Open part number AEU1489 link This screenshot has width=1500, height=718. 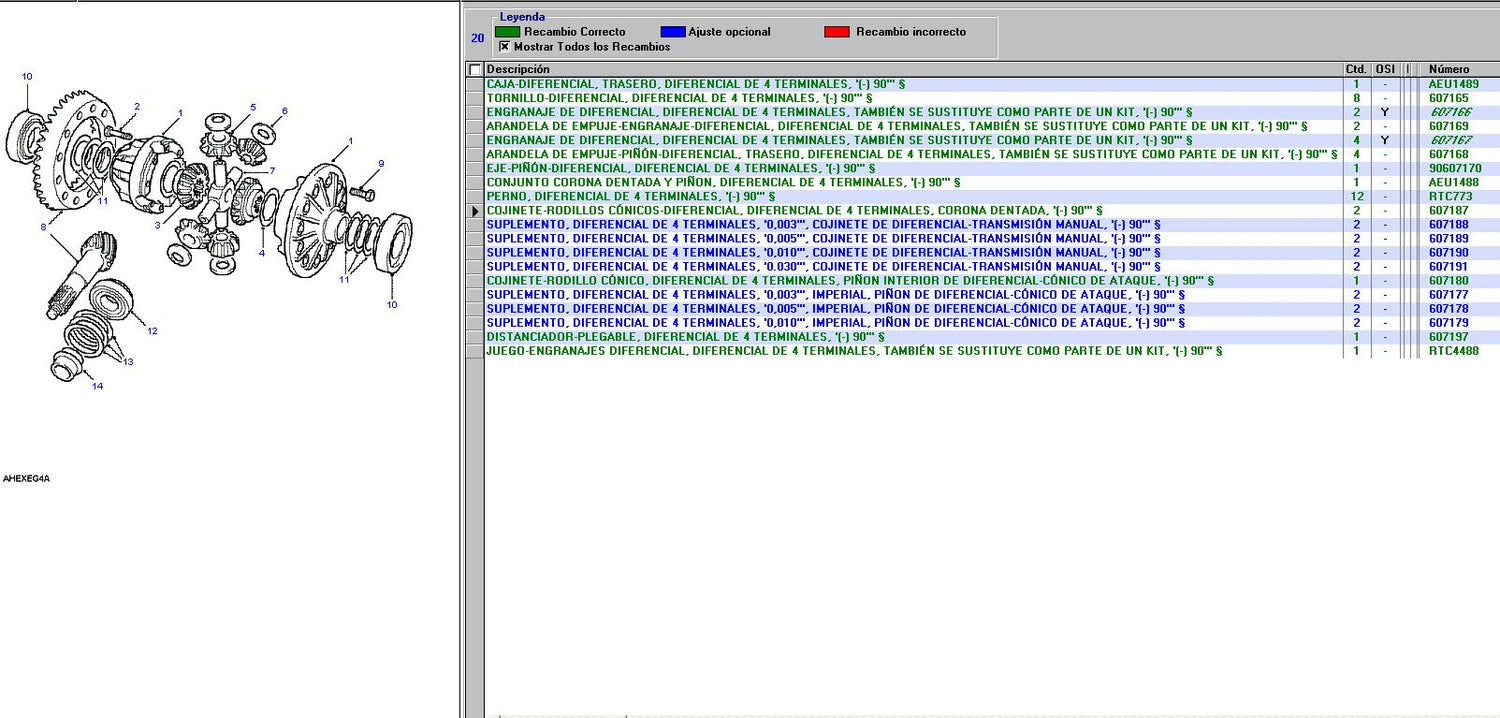[x=1453, y=85]
